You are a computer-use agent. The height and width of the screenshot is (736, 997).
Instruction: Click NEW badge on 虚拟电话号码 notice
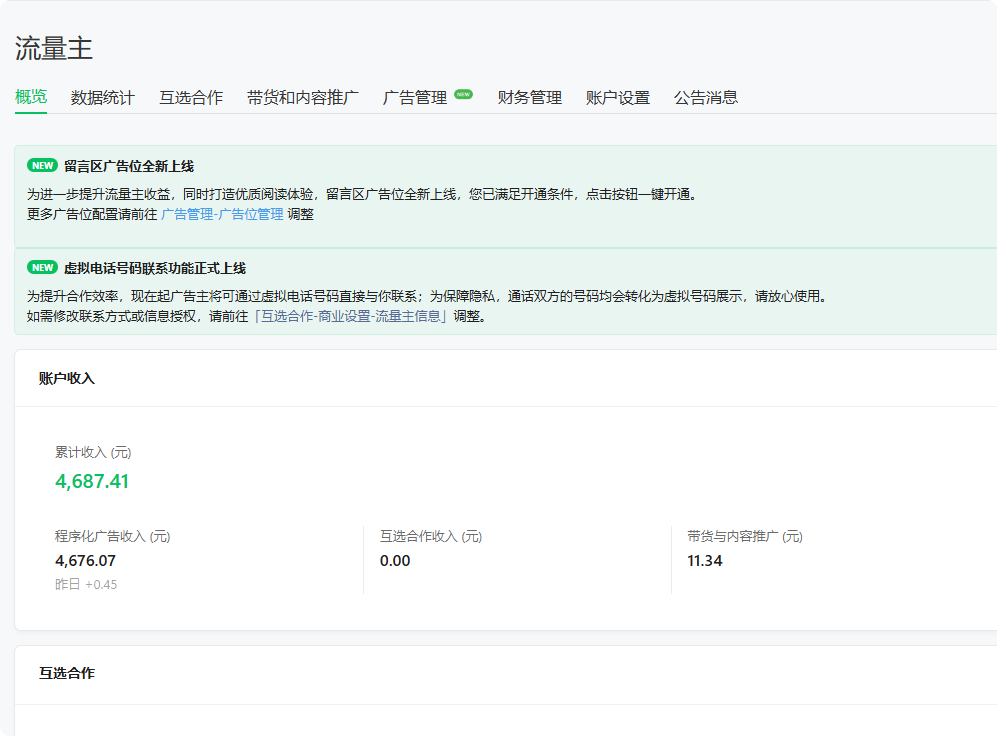[x=42, y=268]
